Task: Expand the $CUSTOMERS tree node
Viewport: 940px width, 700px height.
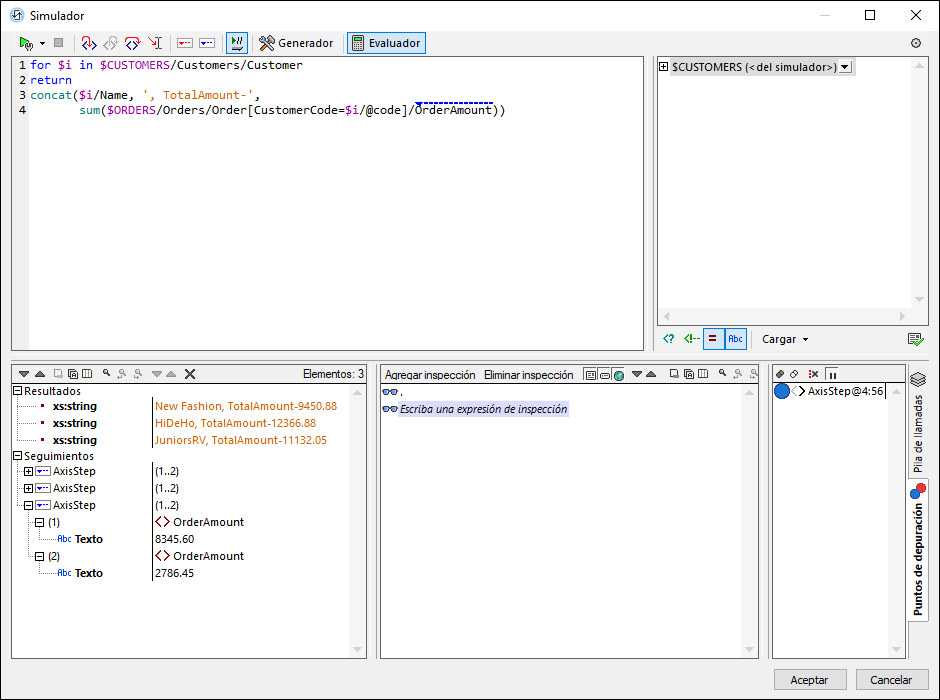Action: (664, 67)
